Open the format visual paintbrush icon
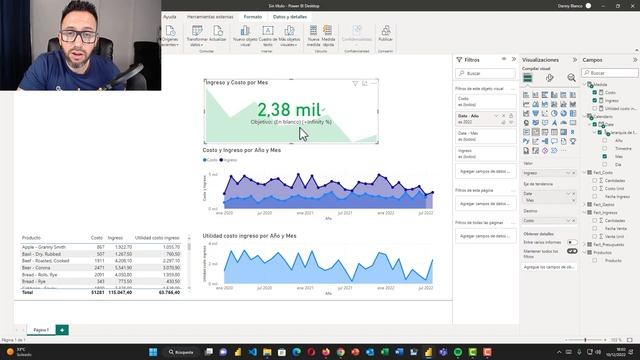Image resolution: width=640 pixels, height=360 pixels. [x=550, y=78]
